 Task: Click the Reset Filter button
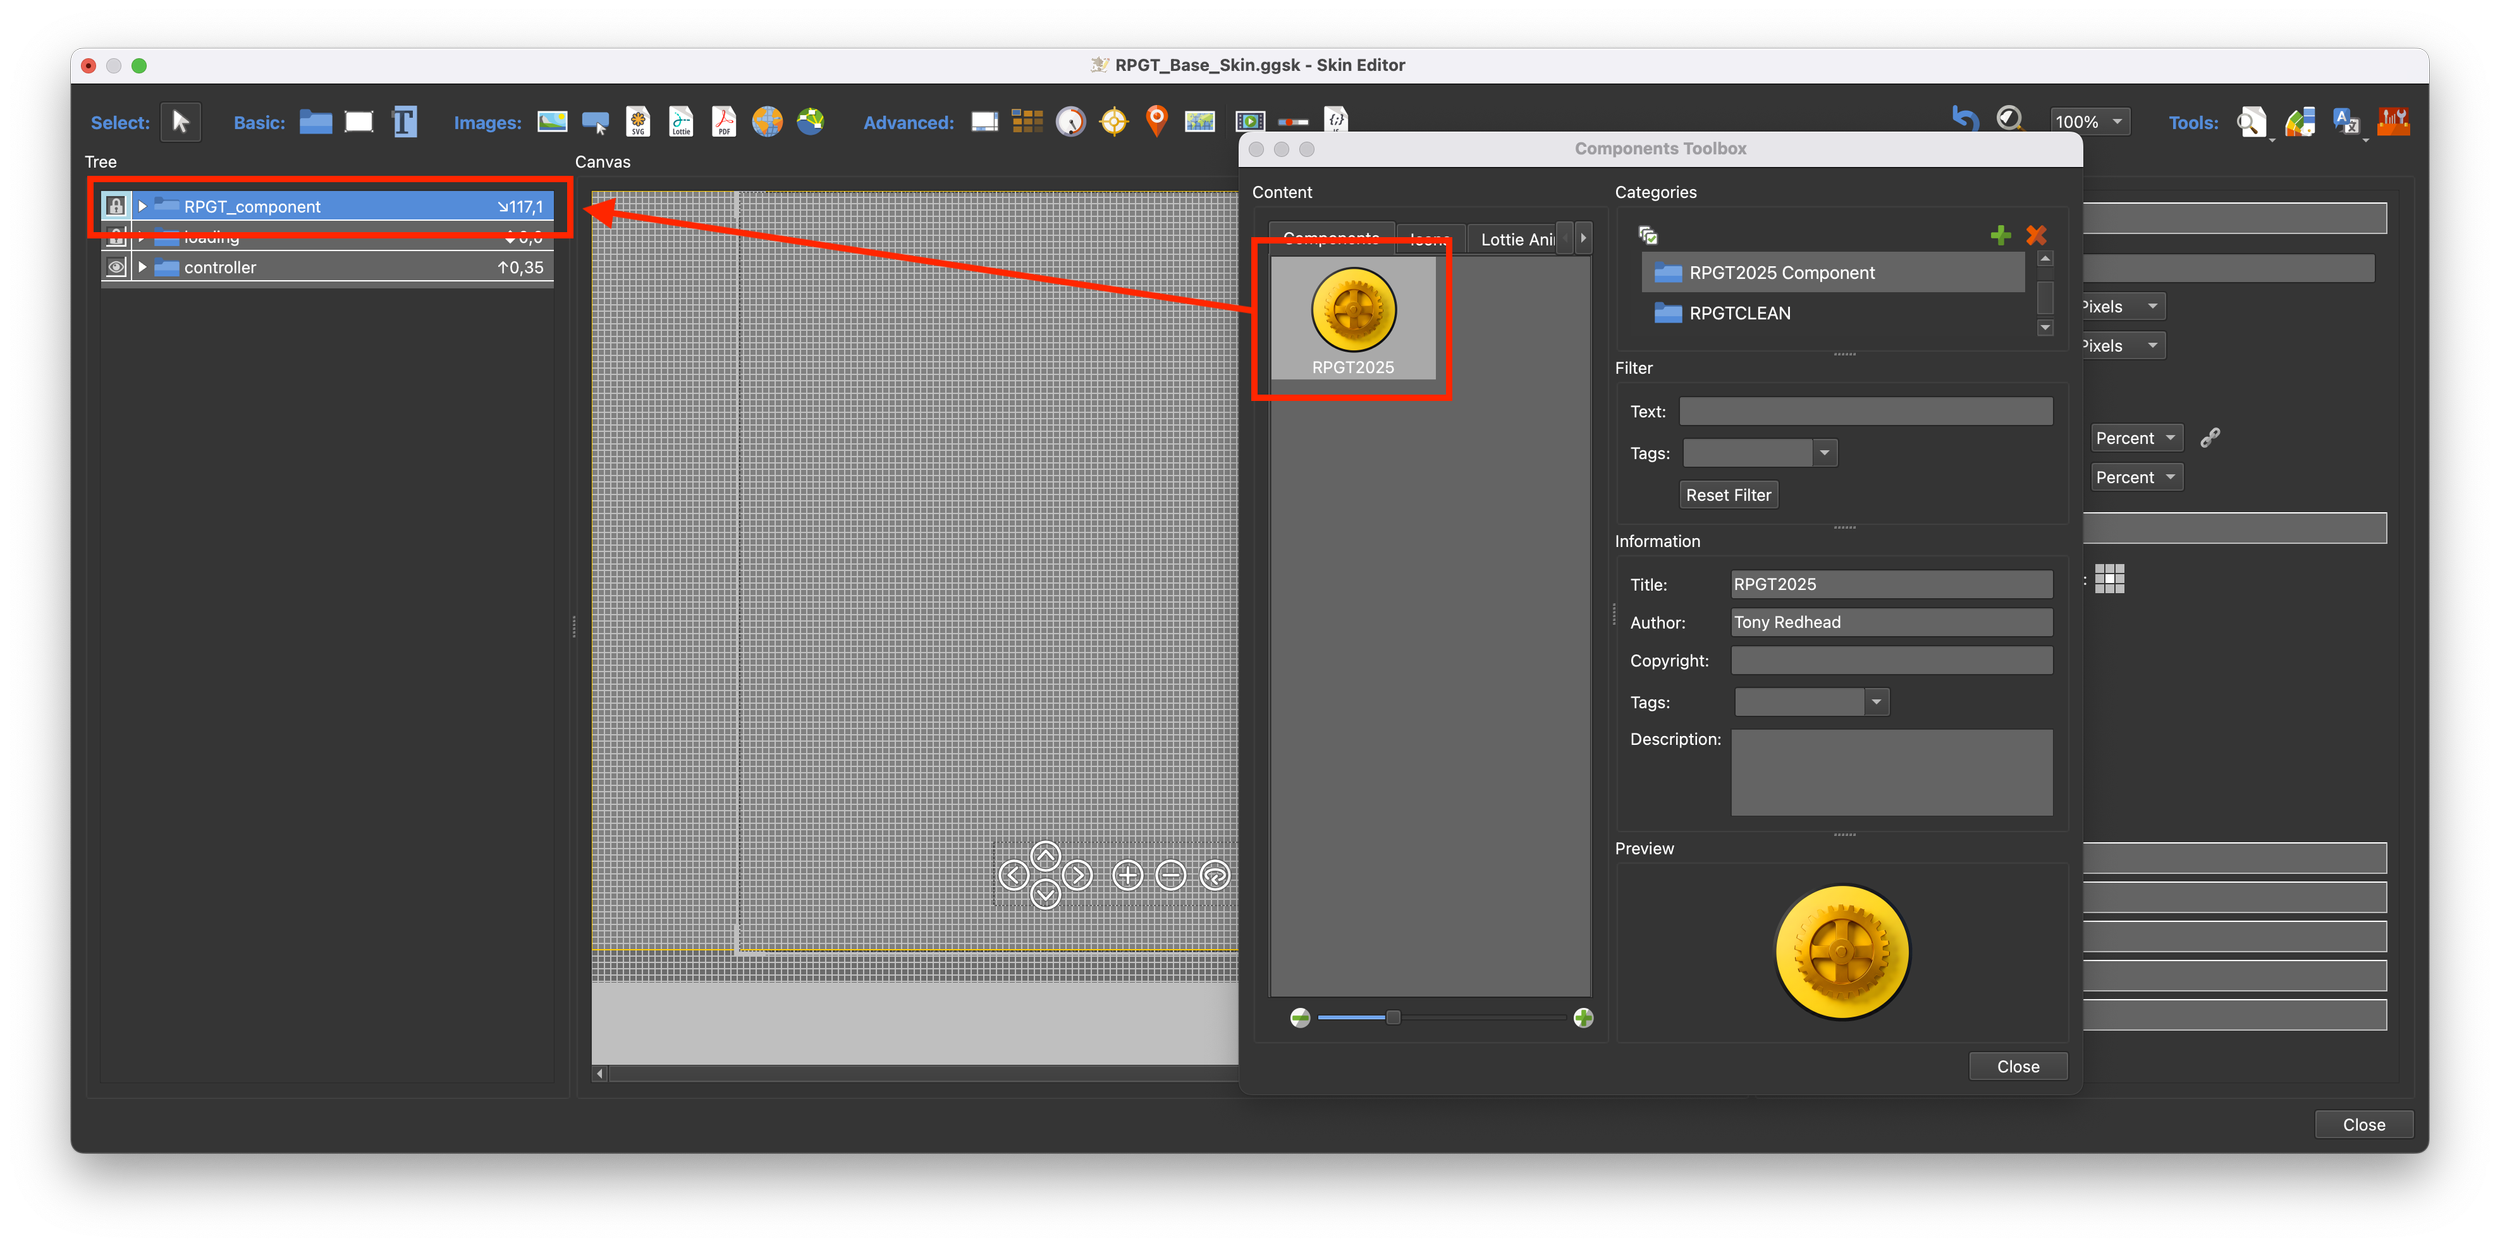point(1727,495)
